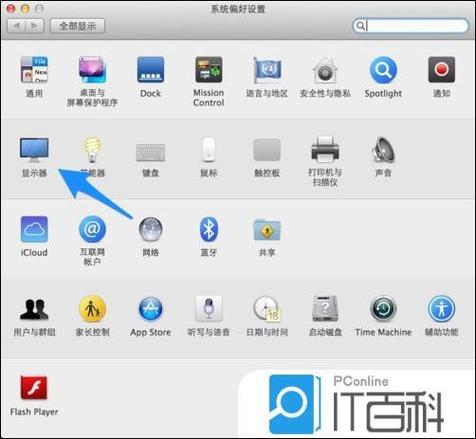Open Spotlight preferences icon
476x439 pixels.
(x=383, y=70)
